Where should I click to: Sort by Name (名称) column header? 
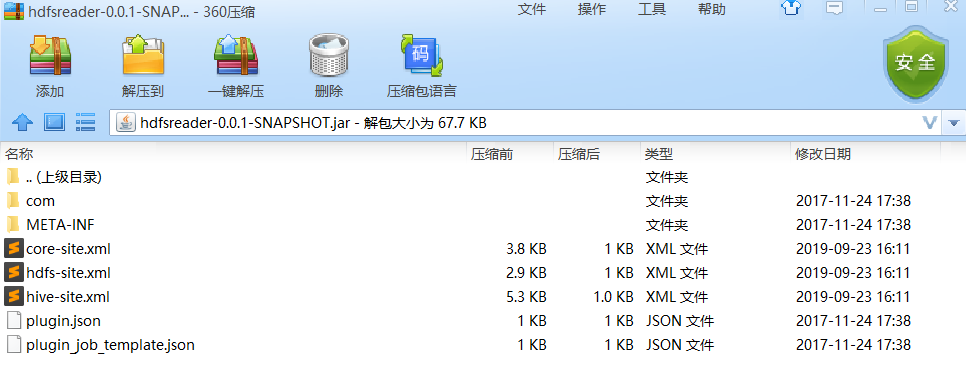click(x=18, y=154)
